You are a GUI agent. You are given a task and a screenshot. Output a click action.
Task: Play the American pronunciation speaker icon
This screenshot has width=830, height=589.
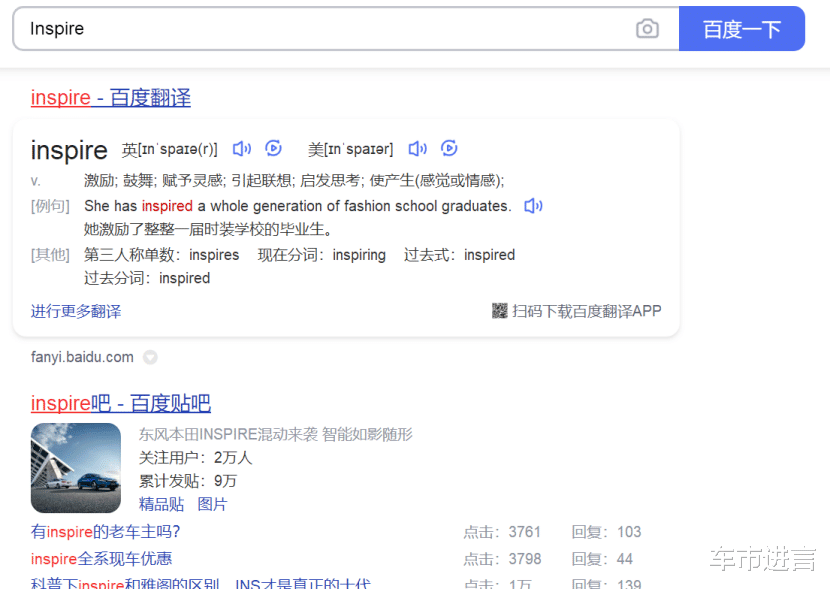418,149
